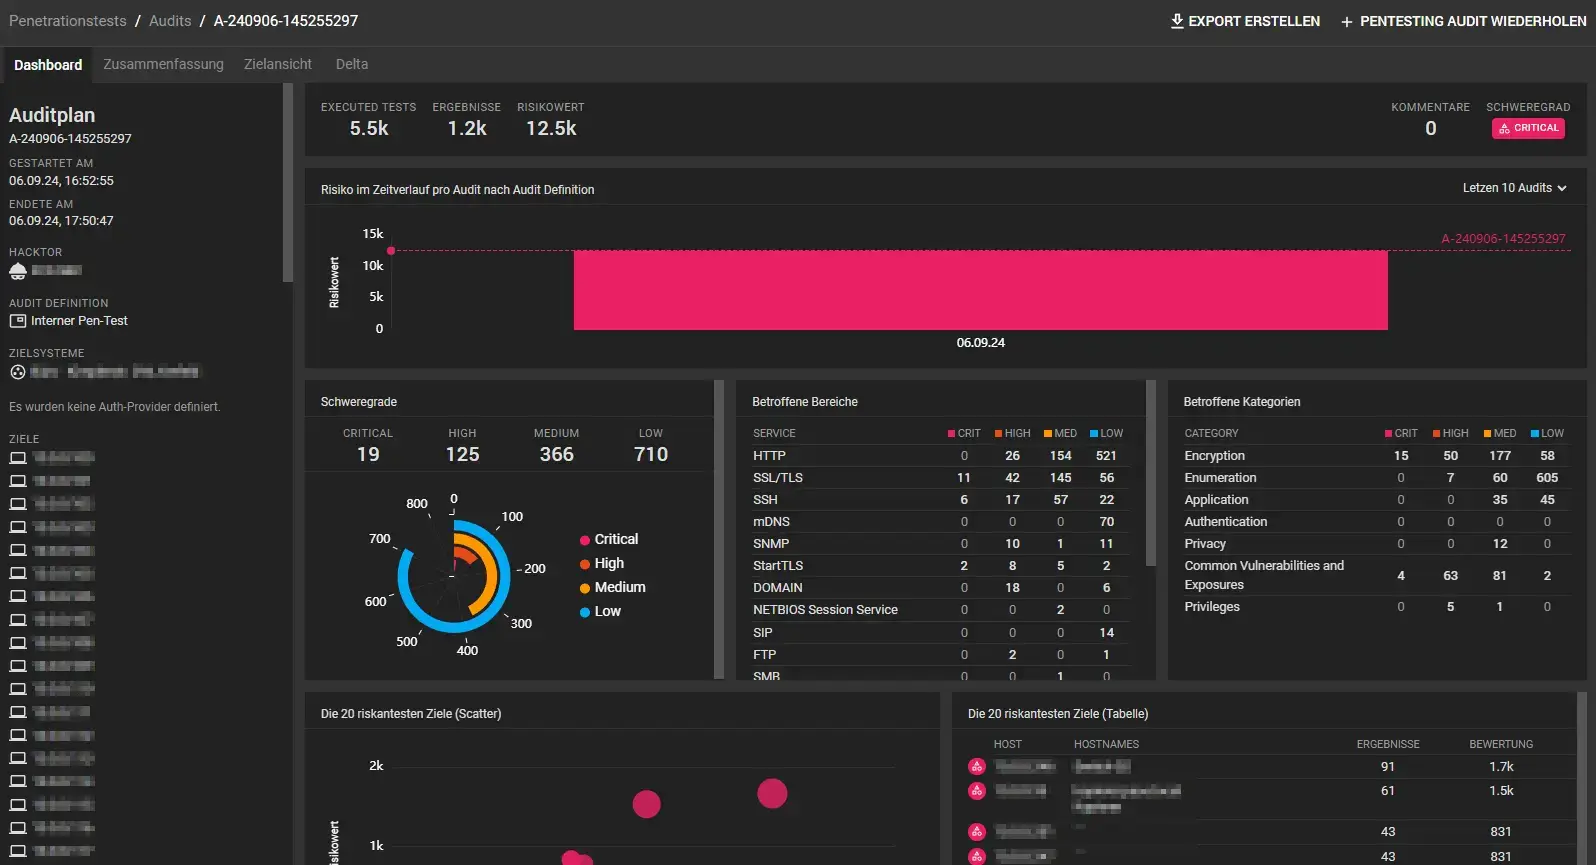The width and height of the screenshot is (1596, 865).
Task: Go to Audits breadcrumb
Action: tap(170, 21)
